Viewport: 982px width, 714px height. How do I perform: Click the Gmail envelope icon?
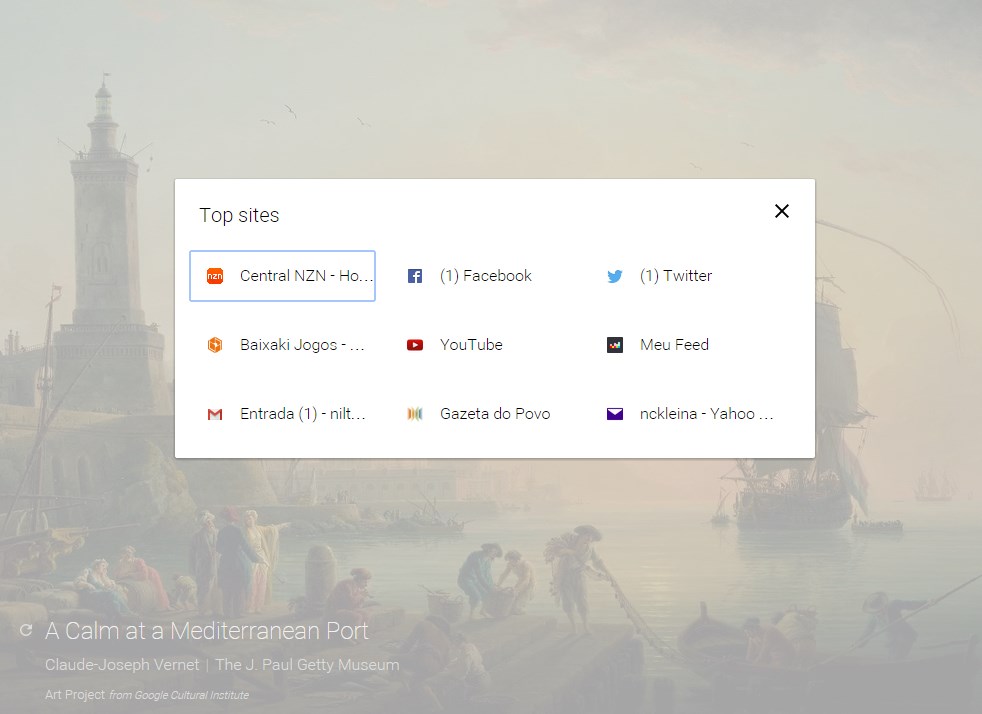pos(215,414)
